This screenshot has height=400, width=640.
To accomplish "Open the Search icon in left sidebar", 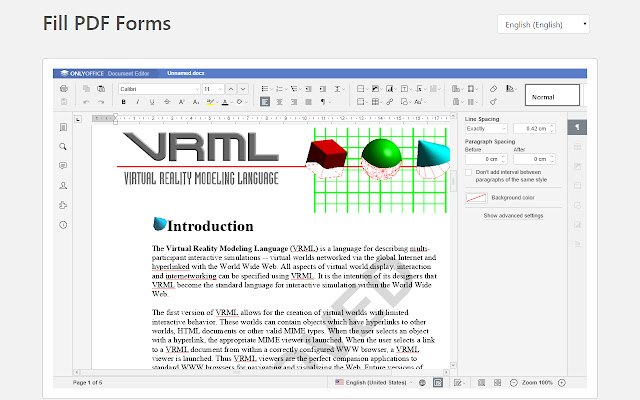I will tap(63, 147).
